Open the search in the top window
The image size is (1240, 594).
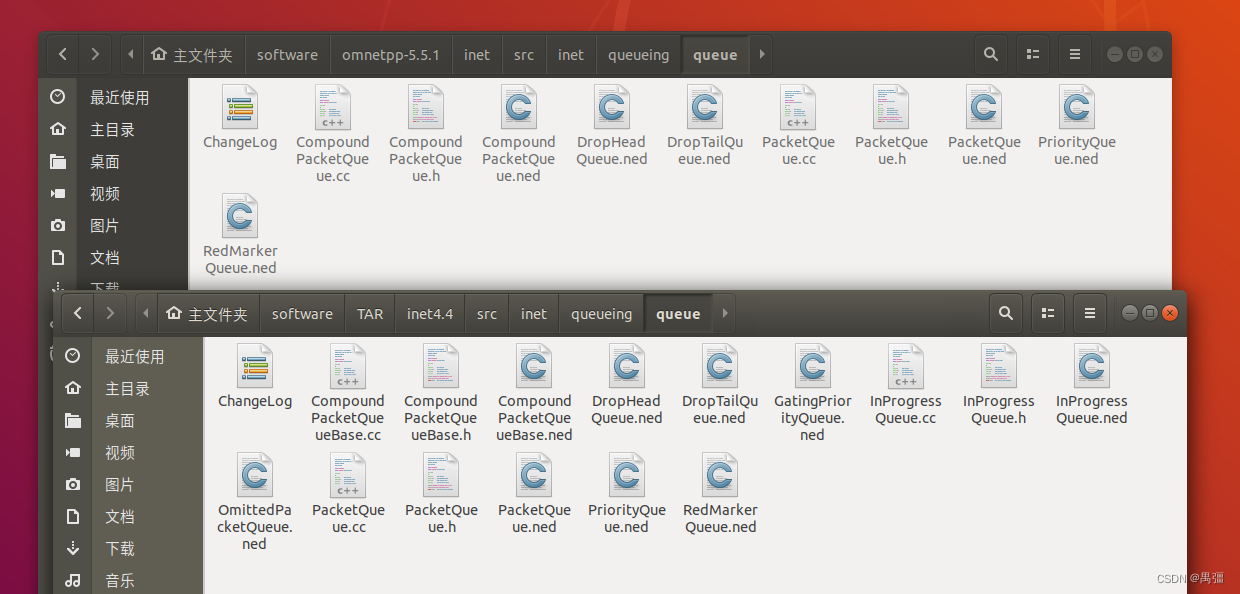990,55
